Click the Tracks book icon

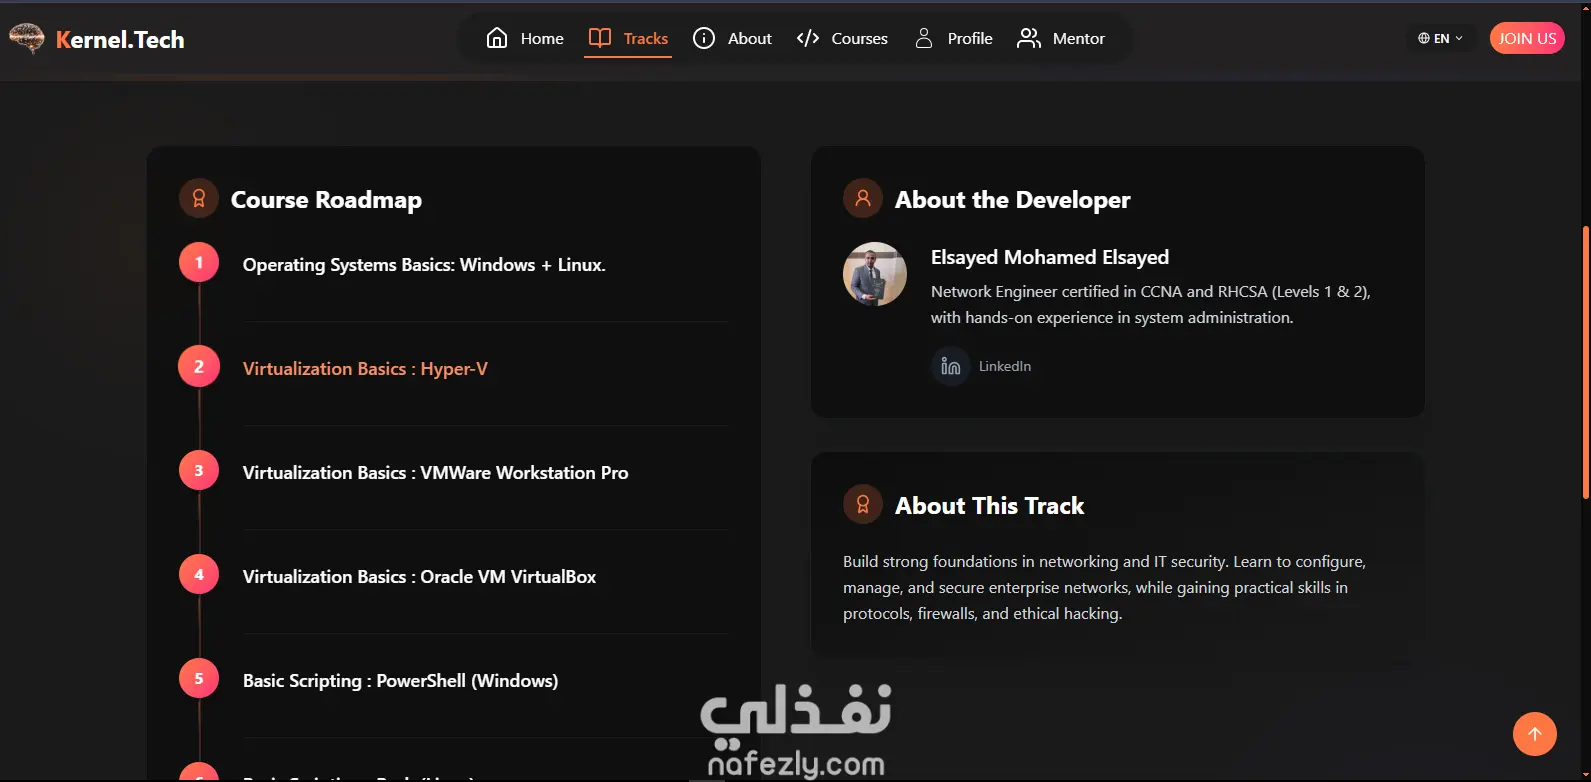pyautogui.click(x=600, y=38)
